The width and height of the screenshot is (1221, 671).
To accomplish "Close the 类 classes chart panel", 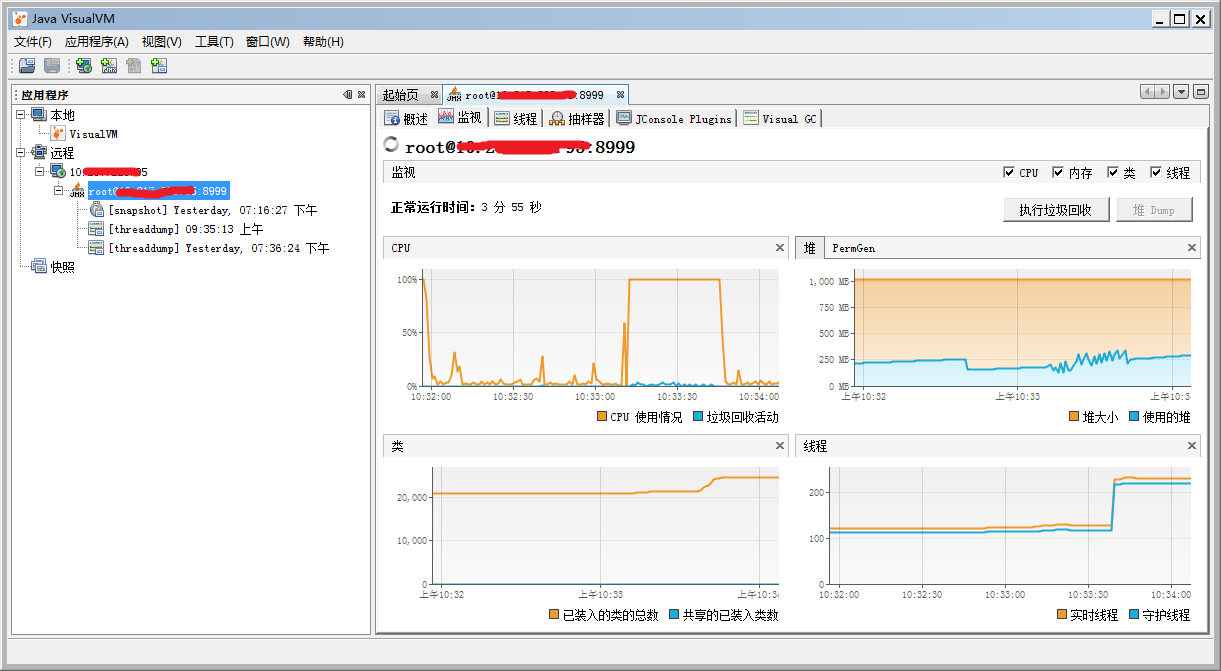I will 780,446.
